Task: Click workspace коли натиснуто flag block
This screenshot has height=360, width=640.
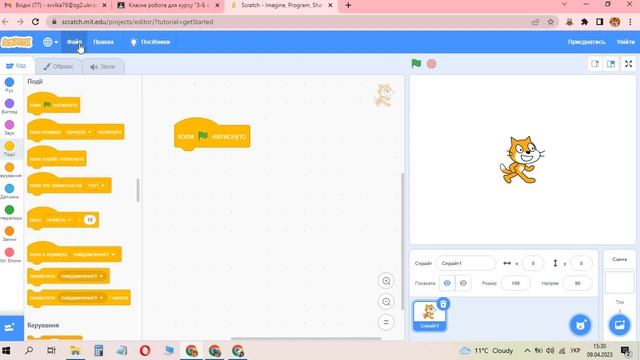Action: (212, 136)
